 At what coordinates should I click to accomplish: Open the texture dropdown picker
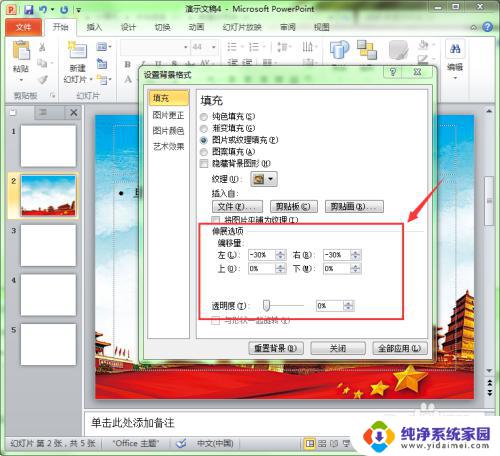pos(264,179)
